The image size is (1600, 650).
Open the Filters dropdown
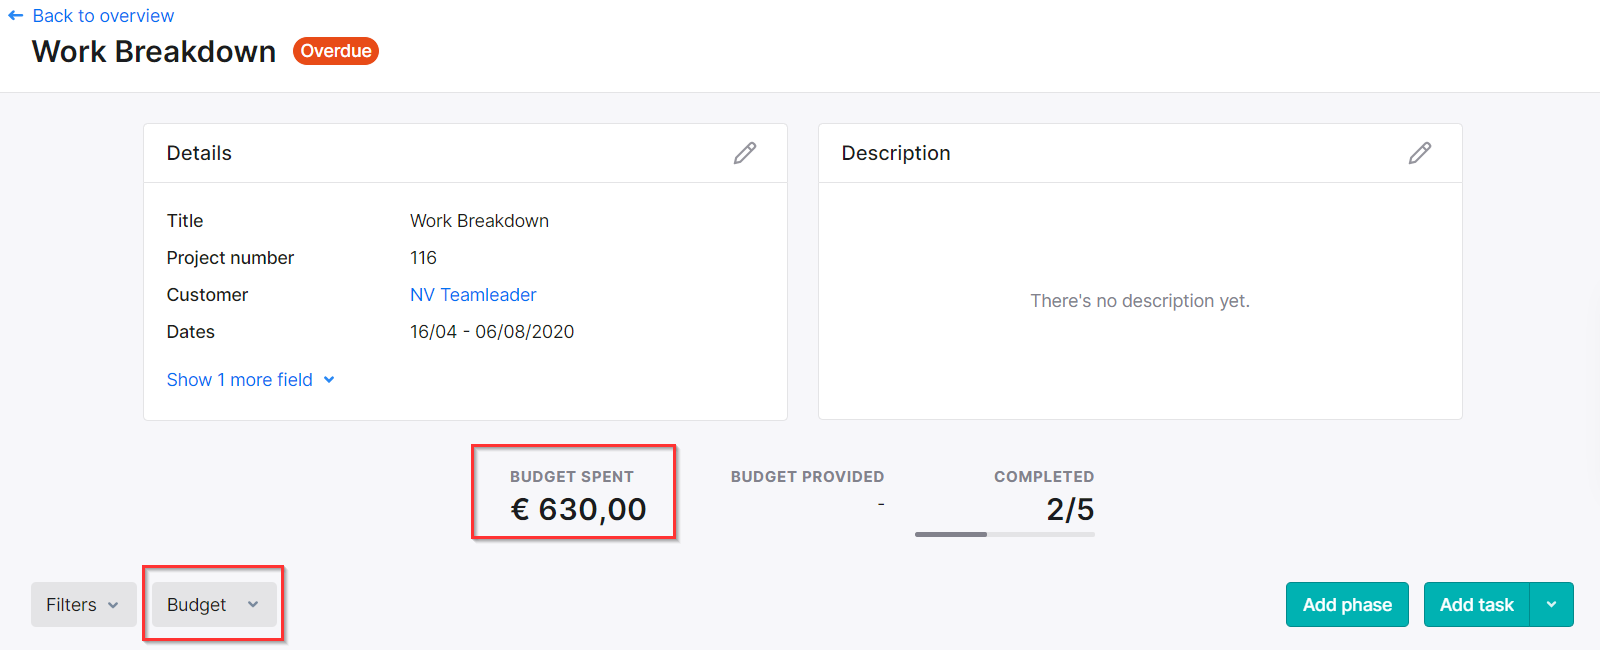pos(84,605)
